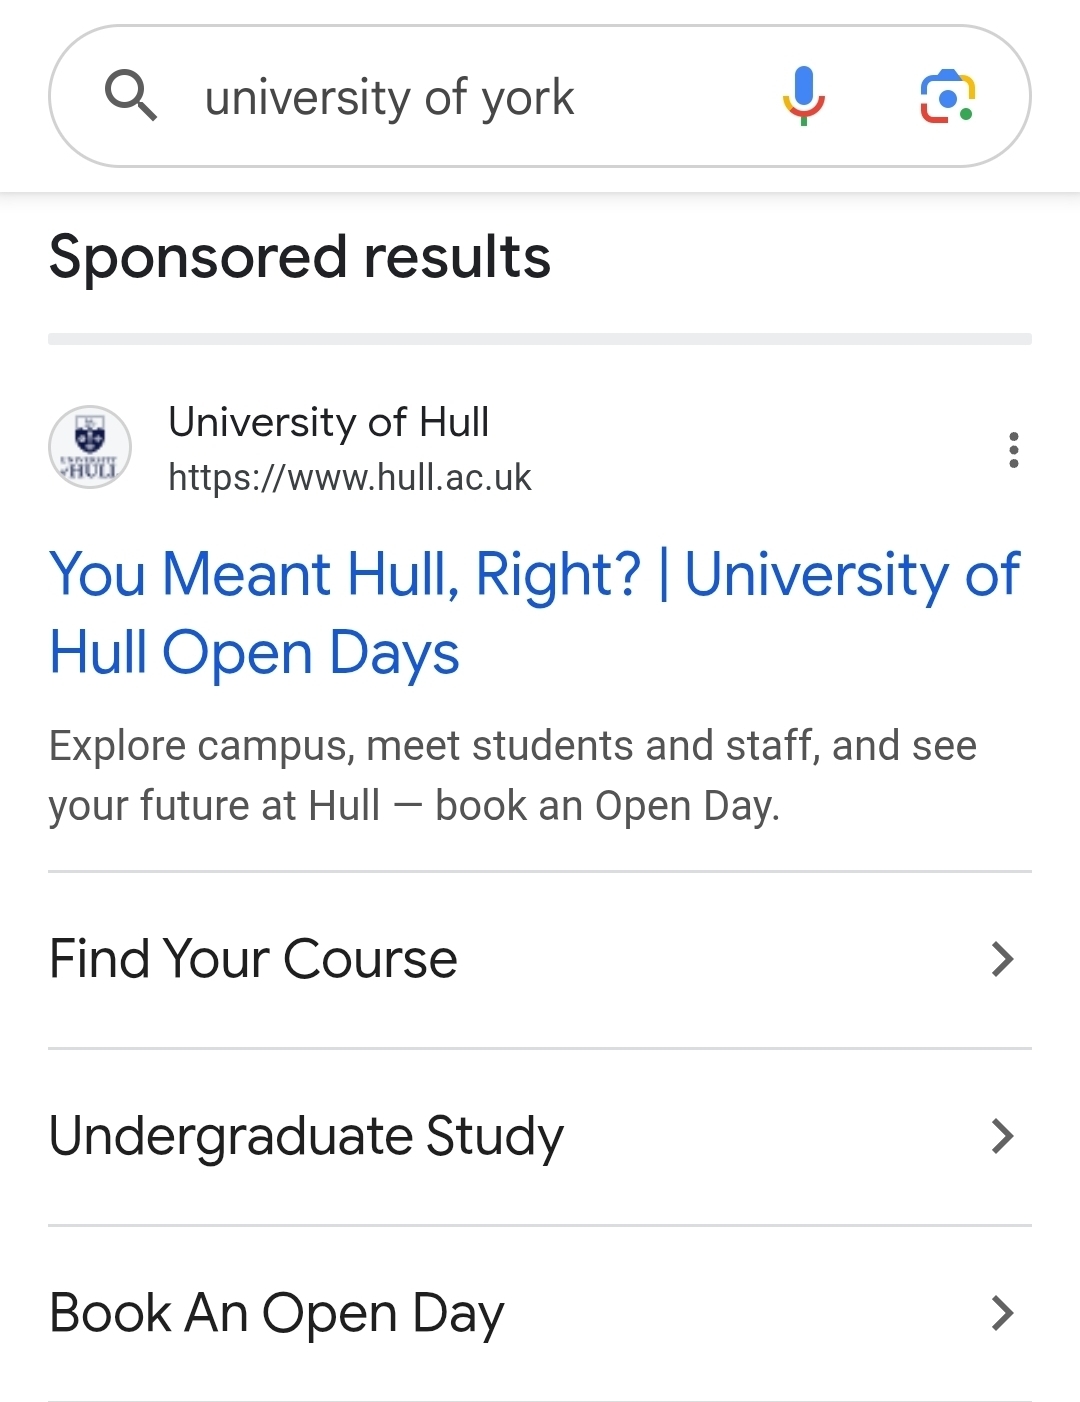Click the gray divider bar under Sponsored results
1080x1402 pixels.
pos(540,339)
